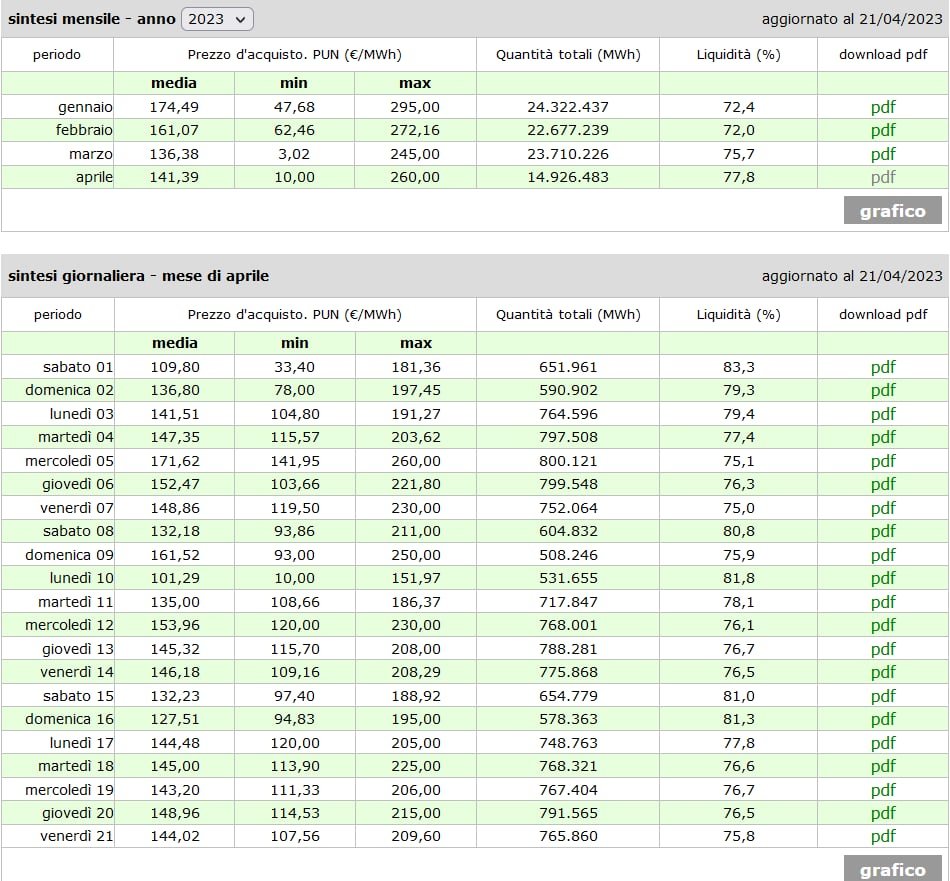Open pdf for giovedì 20
The height and width of the screenshot is (881, 950).
[x=883, y=813]
